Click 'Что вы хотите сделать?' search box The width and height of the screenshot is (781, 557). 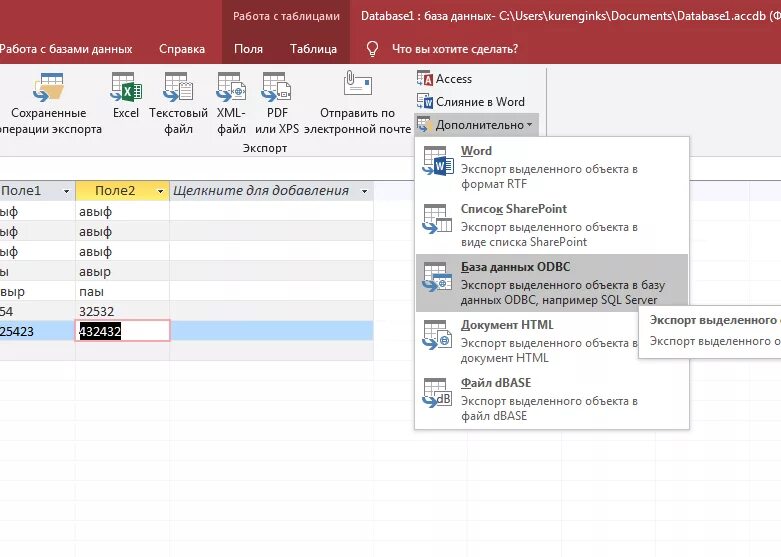(x=455, y=49)
